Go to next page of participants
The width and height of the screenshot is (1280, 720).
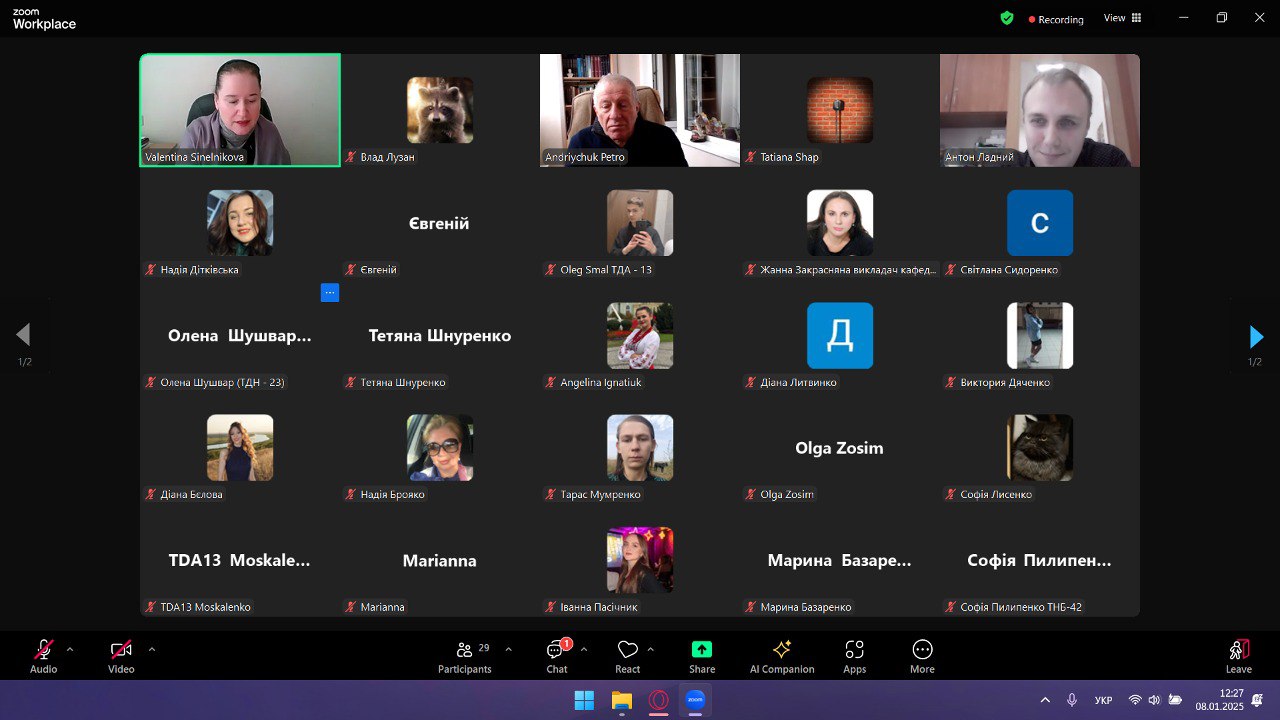(x=1256, y=337)
